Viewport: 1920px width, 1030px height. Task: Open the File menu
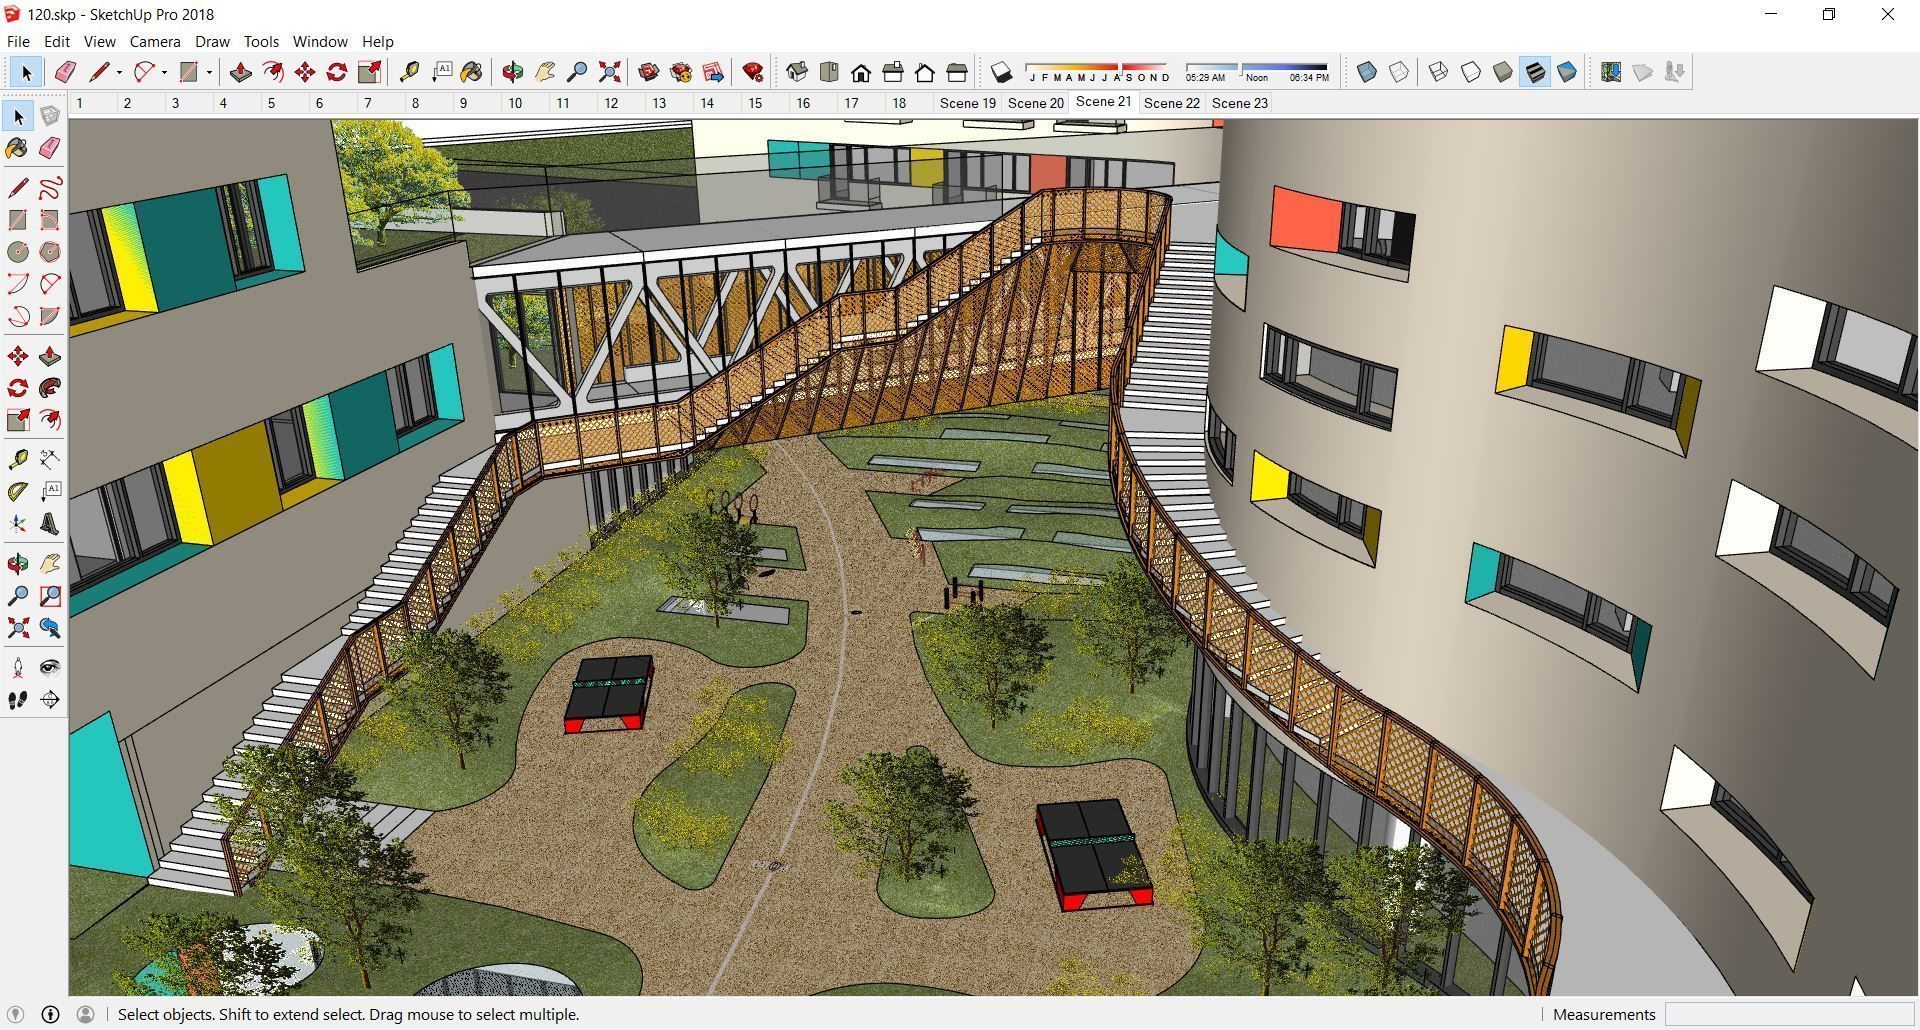coord(18,42)
